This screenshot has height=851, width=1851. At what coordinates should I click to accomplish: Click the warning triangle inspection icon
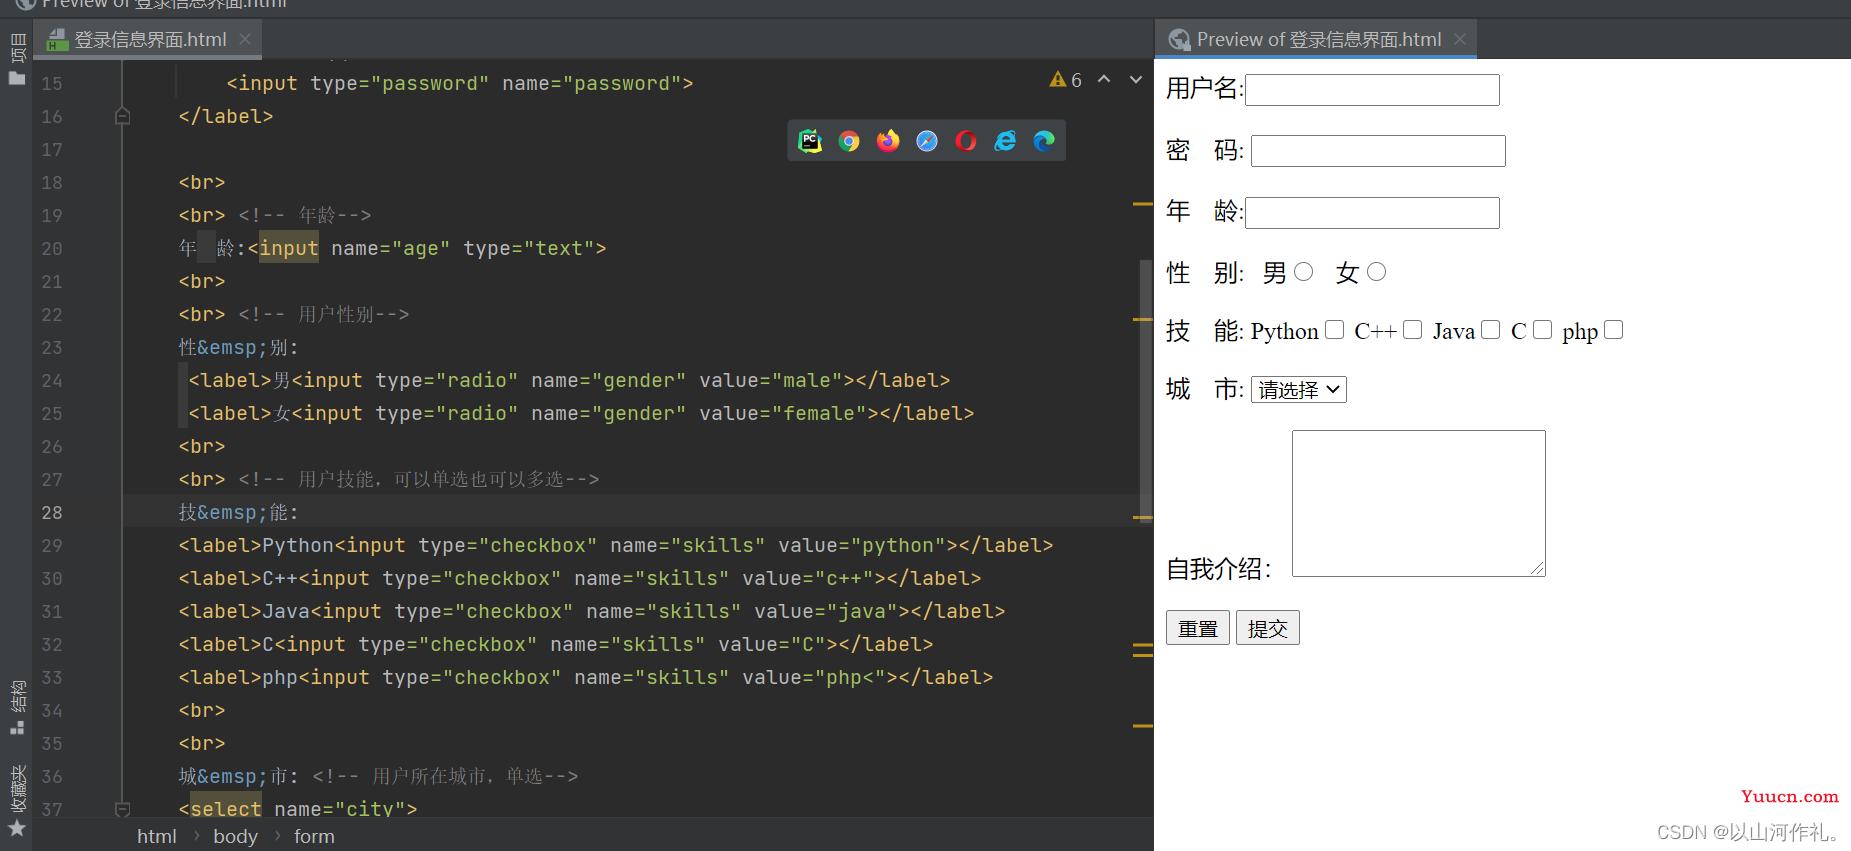tap(1057, 80)
